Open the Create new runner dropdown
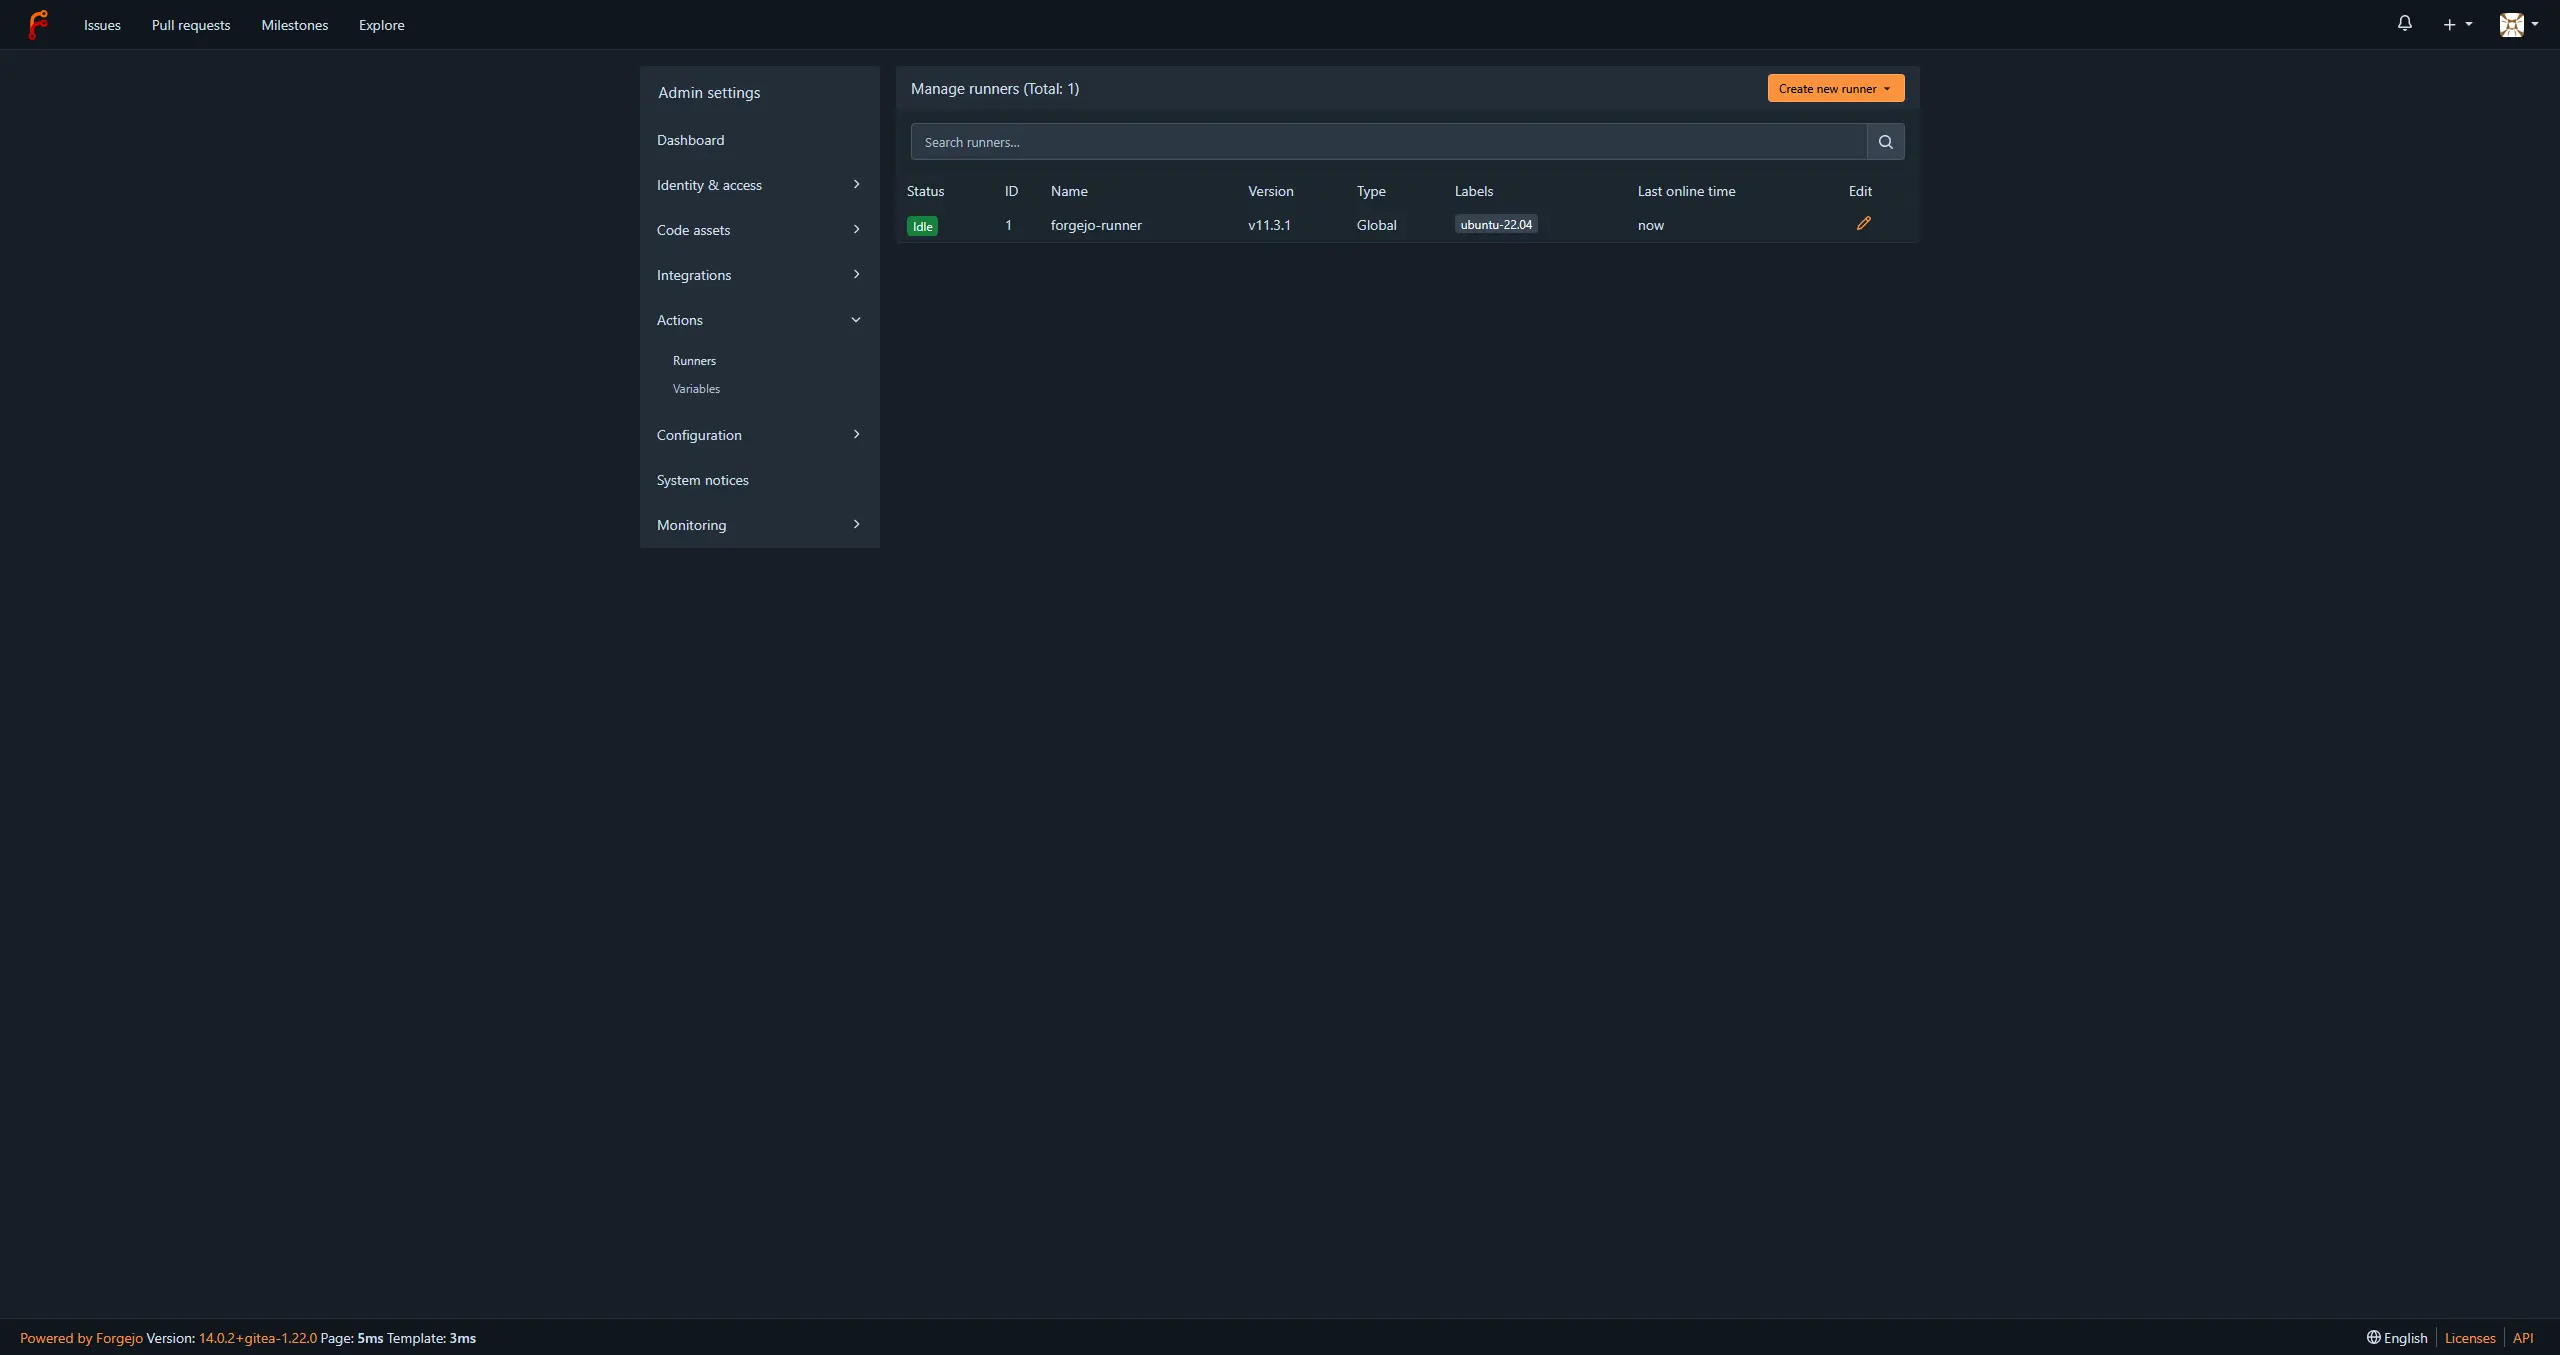 coord(1834,88)
